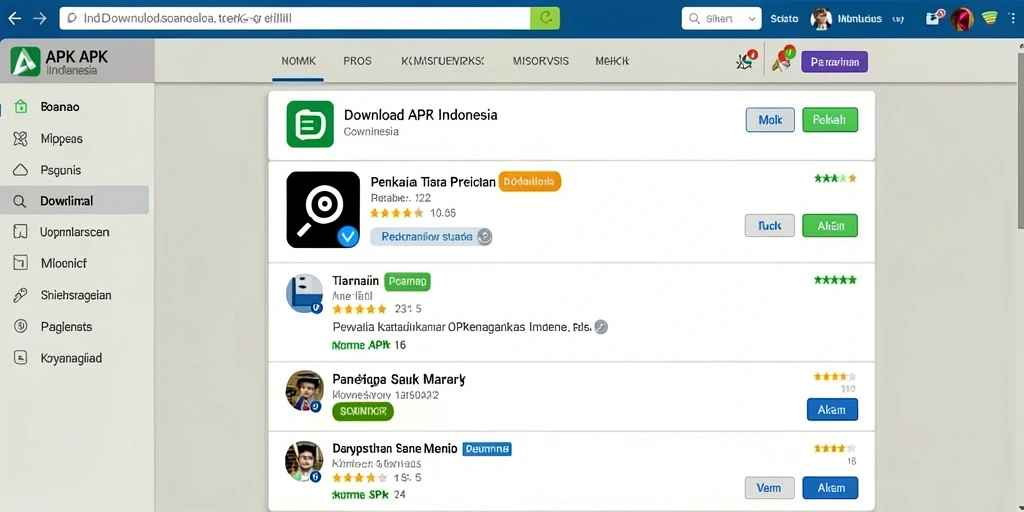1024x512 pixels.
Task: Click the Vern button
Action: pos(770,488)
